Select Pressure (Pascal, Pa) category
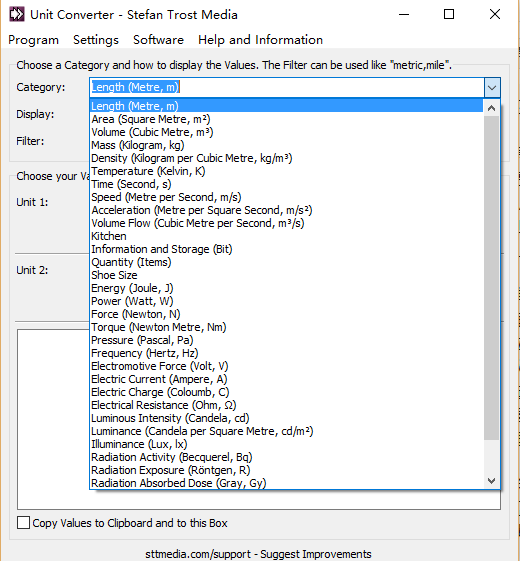Viewport: 520px width, 561px height. [286, 340]
